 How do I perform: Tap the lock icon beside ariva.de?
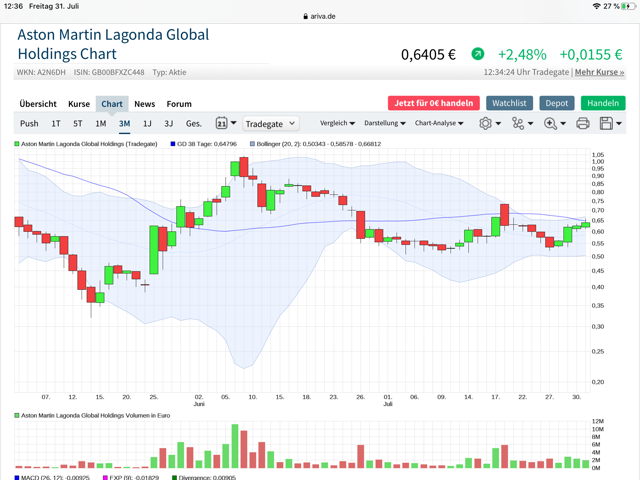coord(305,16)
